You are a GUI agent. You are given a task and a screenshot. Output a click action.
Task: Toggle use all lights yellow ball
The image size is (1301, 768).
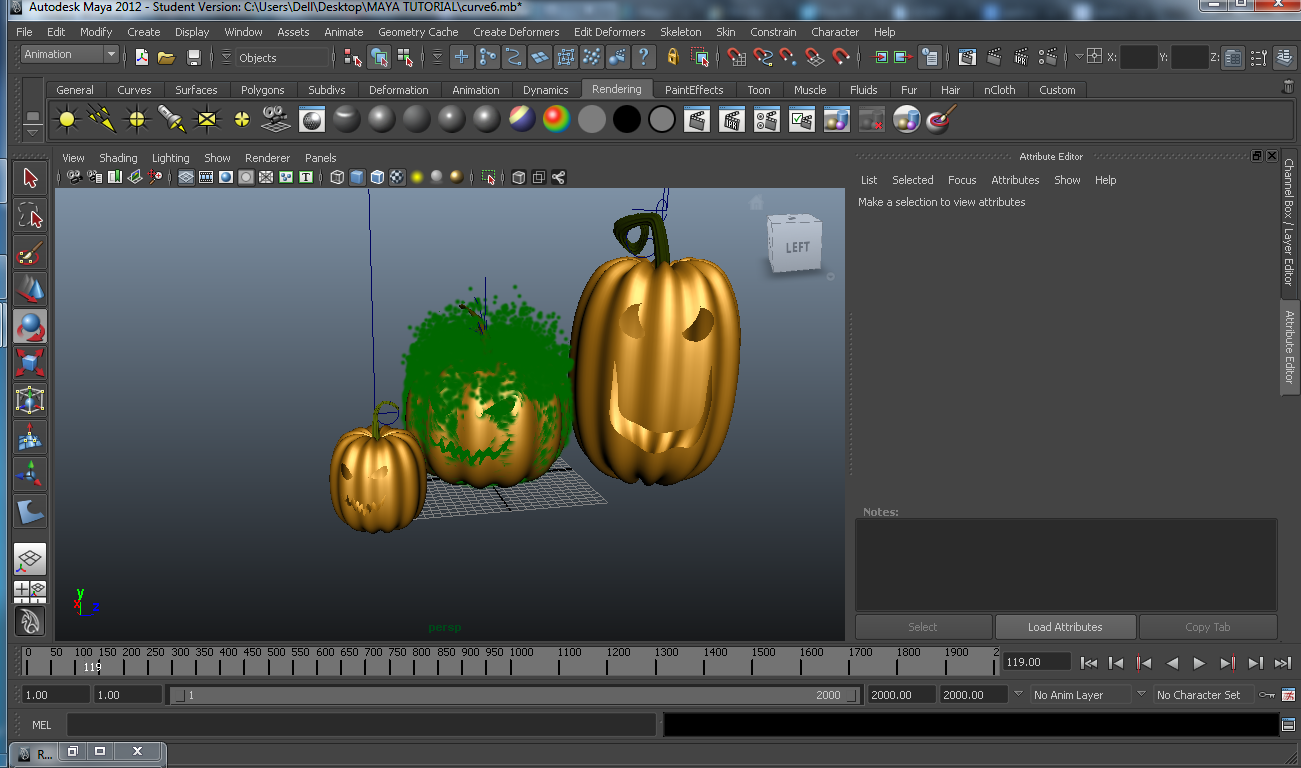[x=417, y=177]
